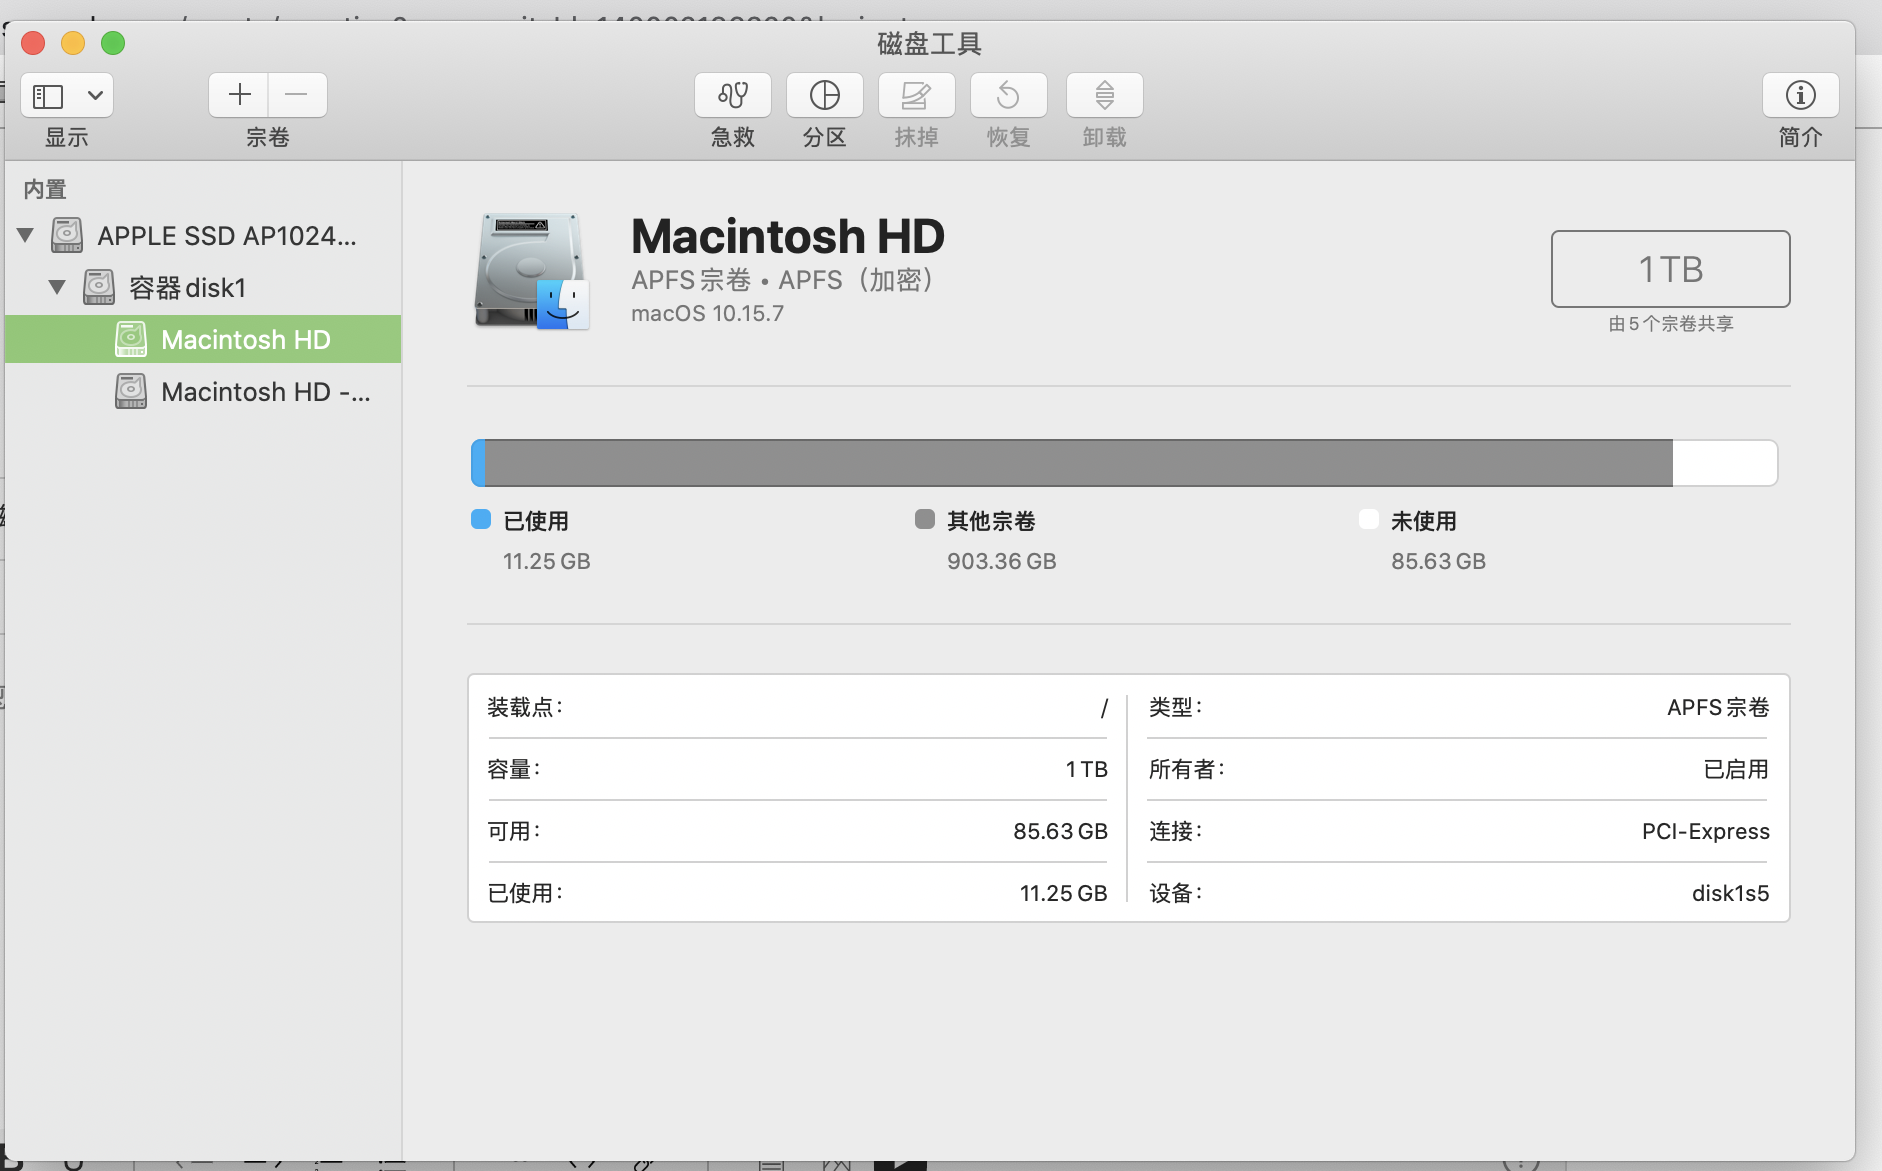
Task: Collapse the 容器 disk1 disclosure triangle
Action: [58, 288]
